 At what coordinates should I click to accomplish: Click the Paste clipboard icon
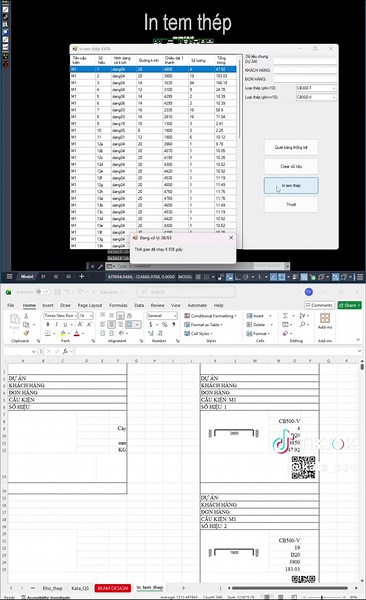coord(15,319)
